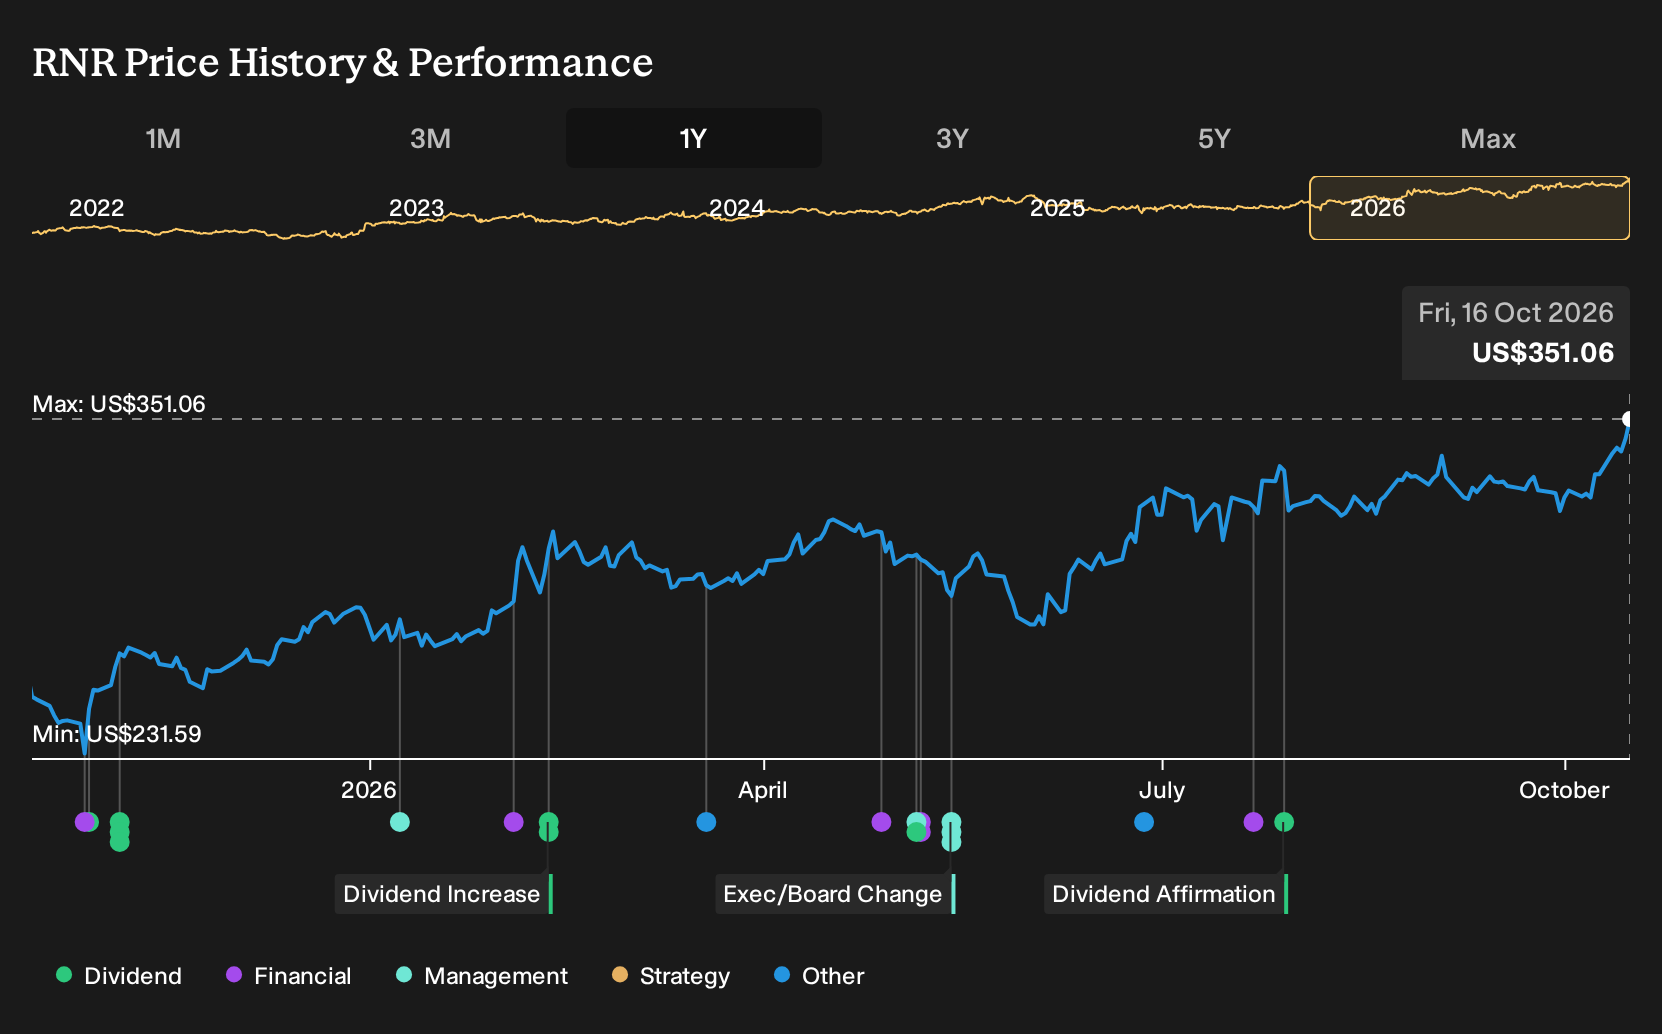
Task: Click the October axis label
Action: pos(1564,790)
